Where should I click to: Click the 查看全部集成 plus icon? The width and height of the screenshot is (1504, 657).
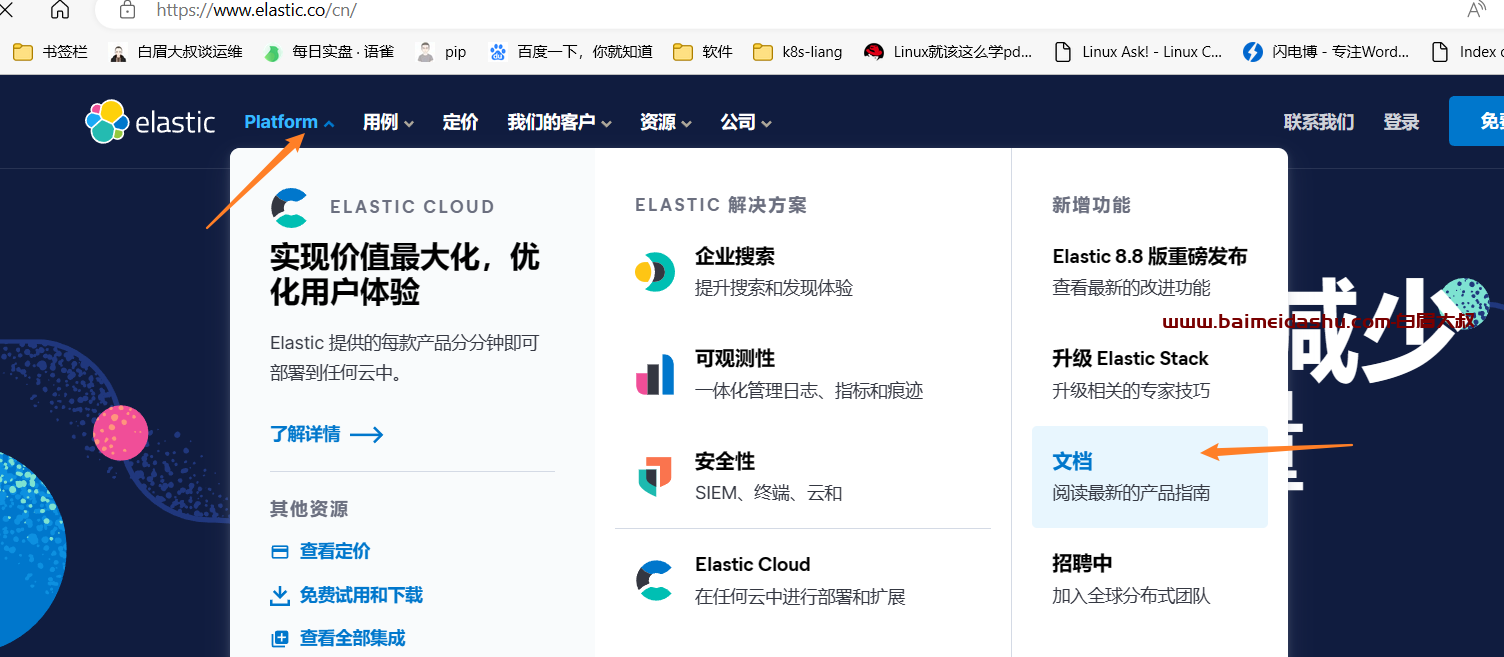coord(280,638)
